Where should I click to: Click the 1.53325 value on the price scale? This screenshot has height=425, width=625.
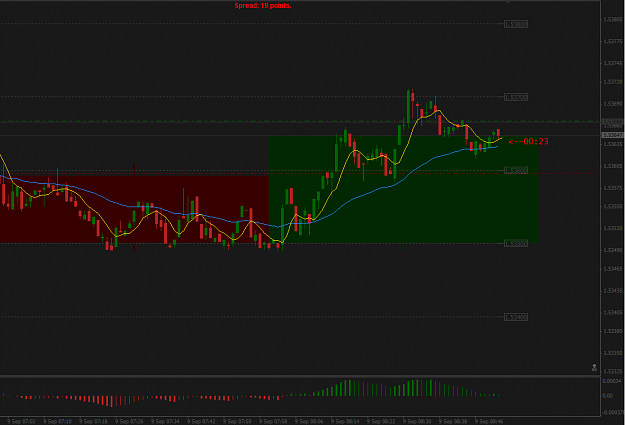point(613,371)
